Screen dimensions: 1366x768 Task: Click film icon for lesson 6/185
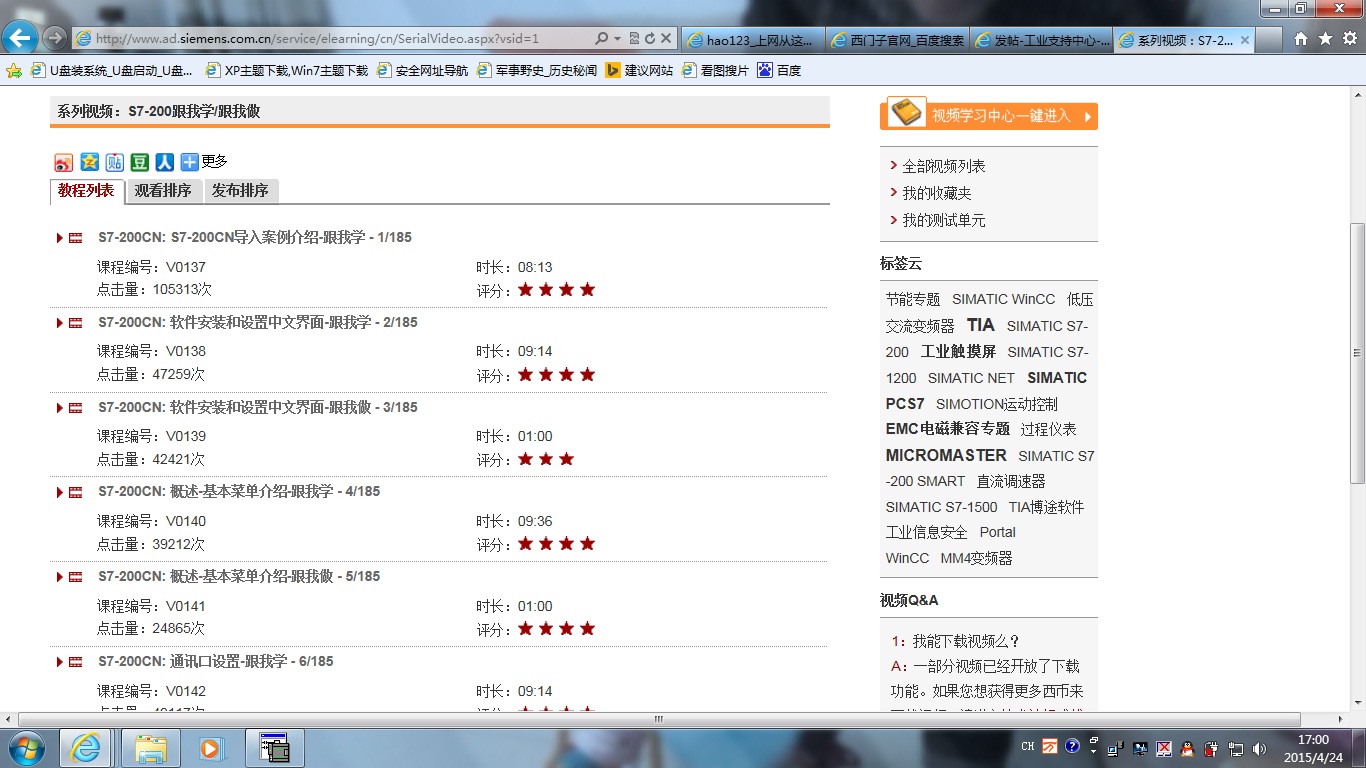76,662
